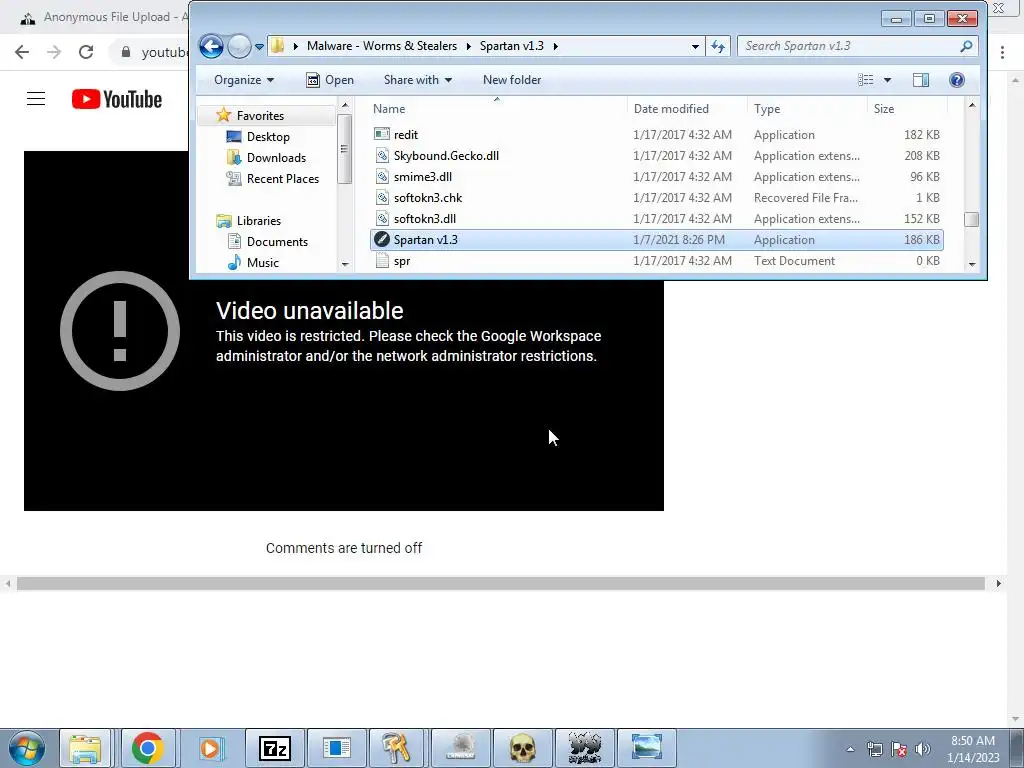Screen dimensions: 1024x768
Task: Select the redit application file
Action: (x=656, y=135)
